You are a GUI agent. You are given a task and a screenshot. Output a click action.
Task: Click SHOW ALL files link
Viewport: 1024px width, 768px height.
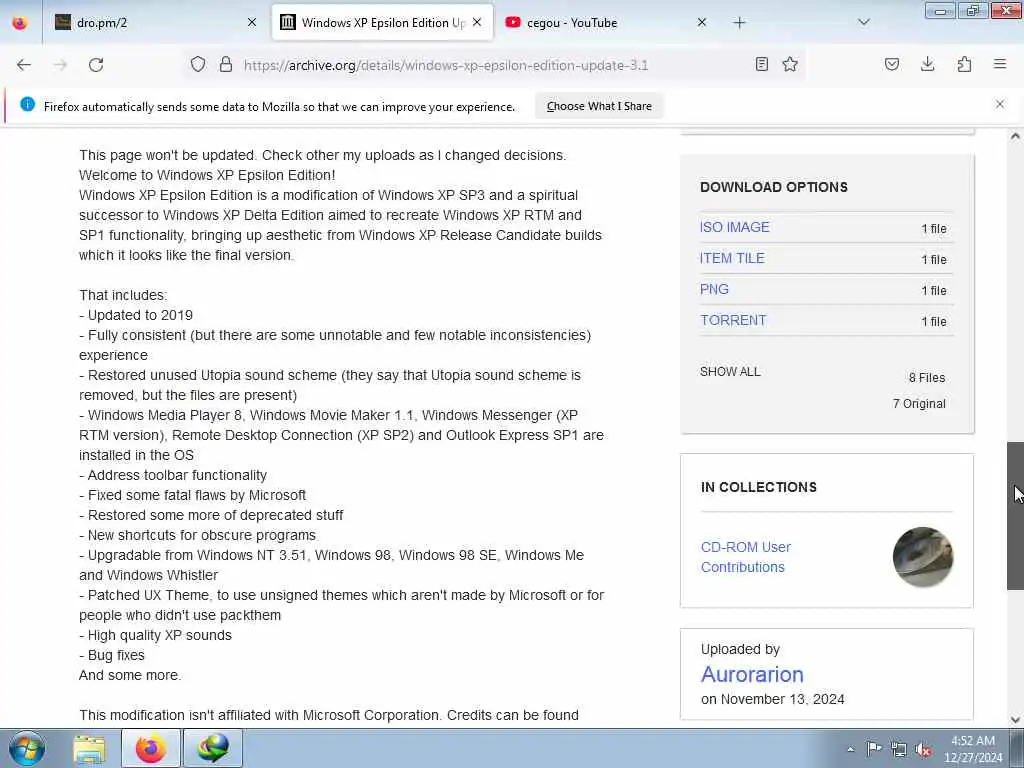730,372
